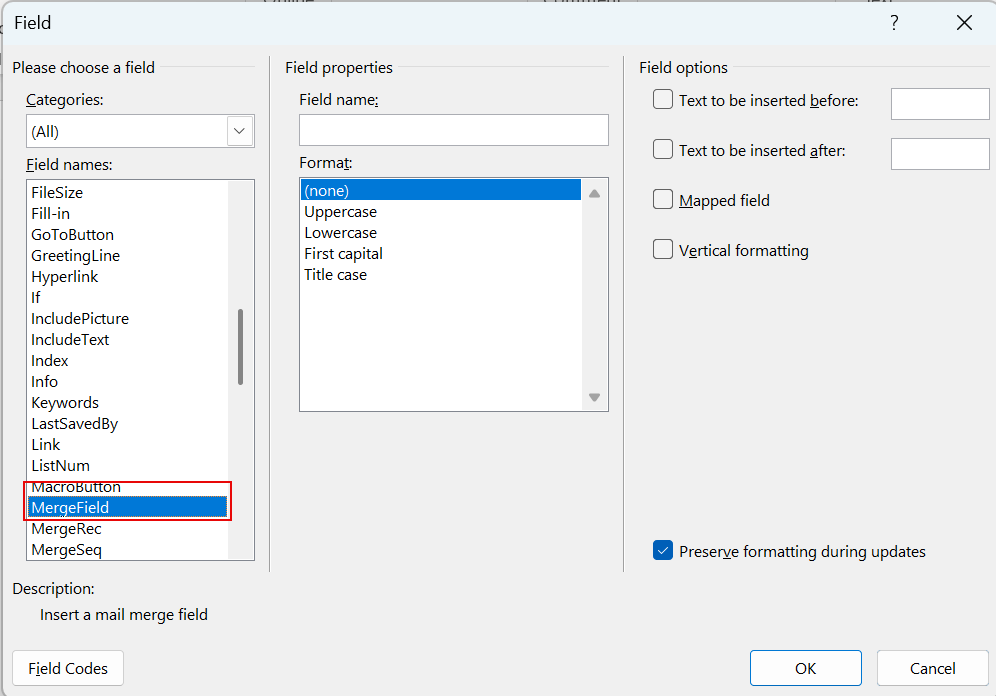Close the Field dialog with X
The height and width of the screenshot is (696, 996).
pyautogui.click(x=964, y=23)
